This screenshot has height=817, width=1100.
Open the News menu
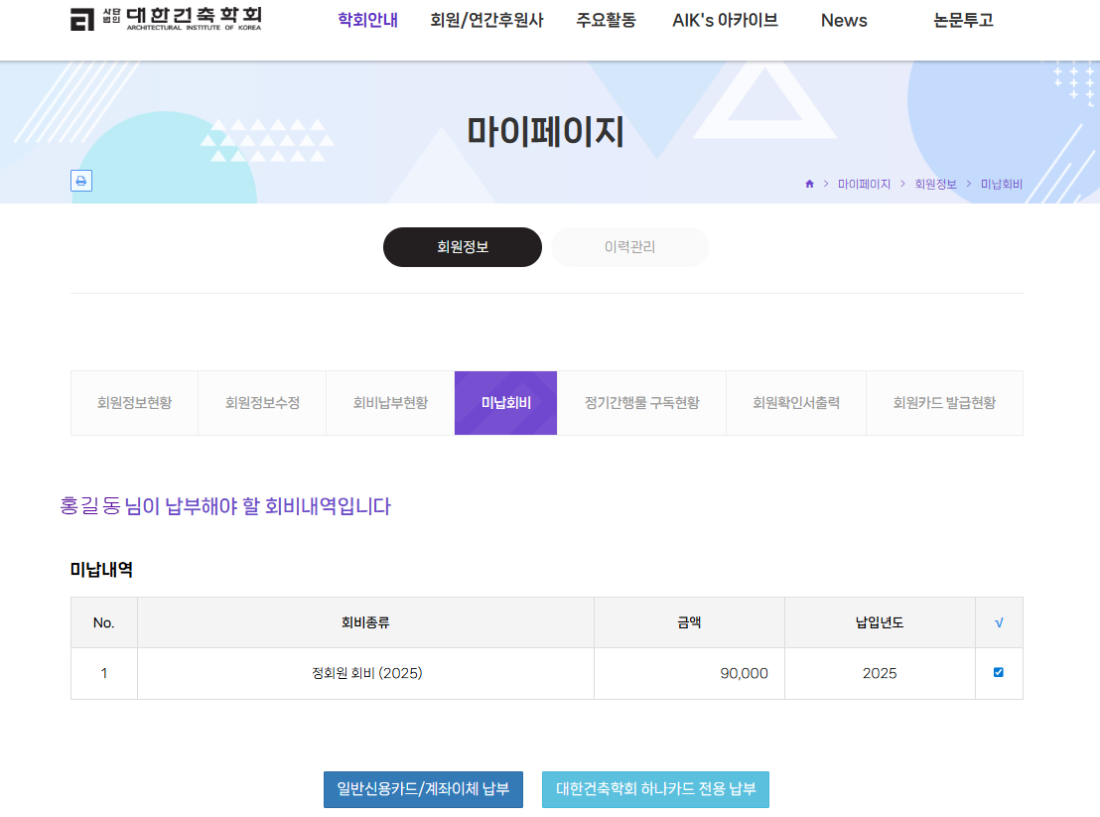point(843,20)
